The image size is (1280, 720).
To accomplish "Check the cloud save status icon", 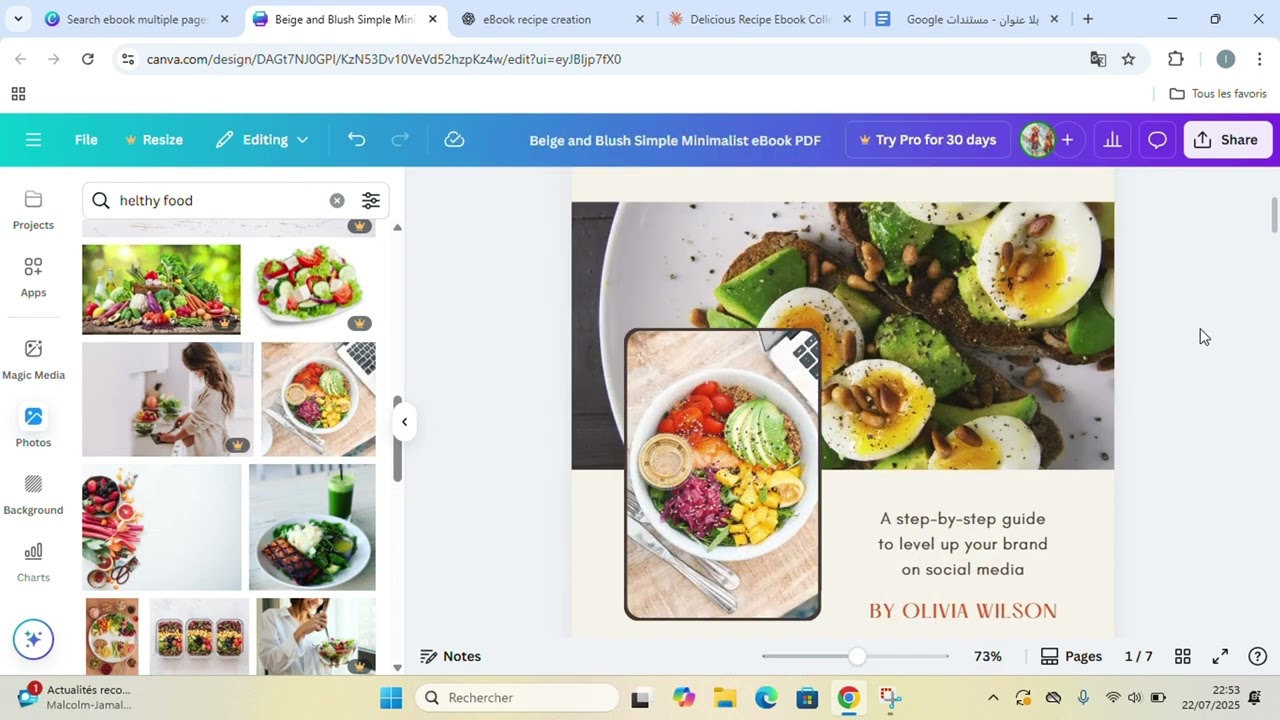I will [x=454, y=140].
